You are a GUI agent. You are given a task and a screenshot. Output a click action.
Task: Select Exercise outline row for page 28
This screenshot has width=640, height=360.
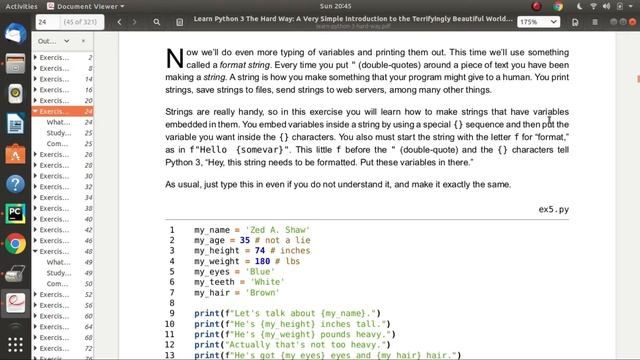tap(63, 165)
